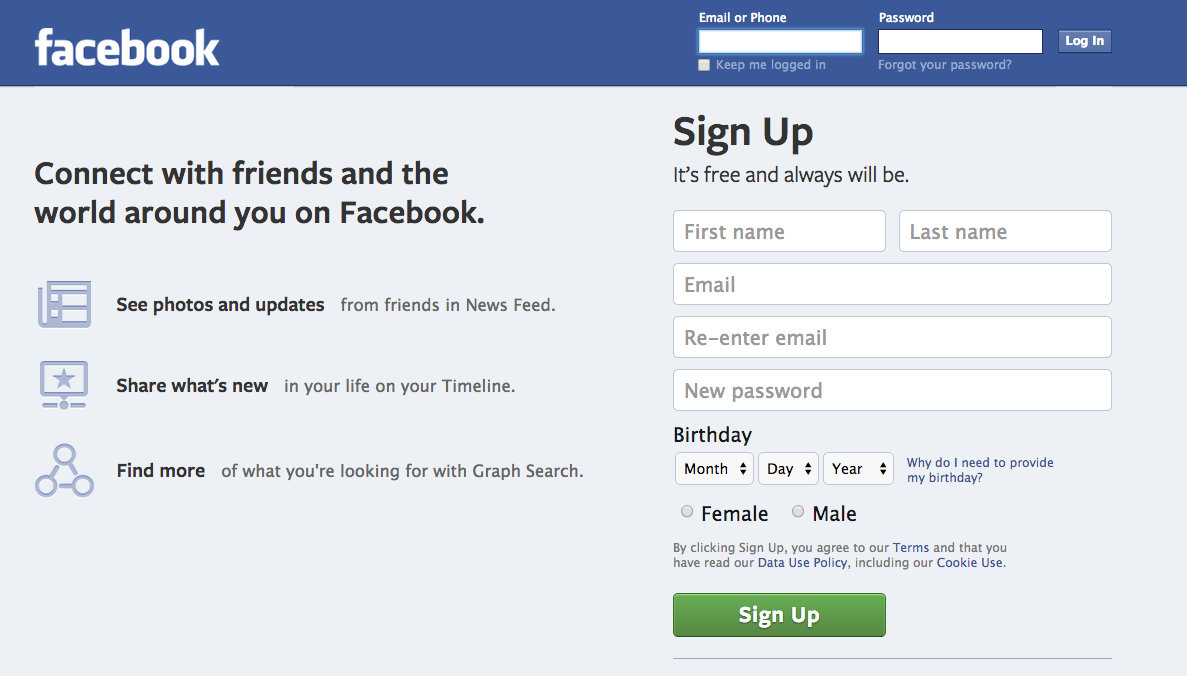This screenshot has width=1187, height=676.
Task: Open the Year dropdown
Action: click(x=858, y=469)
